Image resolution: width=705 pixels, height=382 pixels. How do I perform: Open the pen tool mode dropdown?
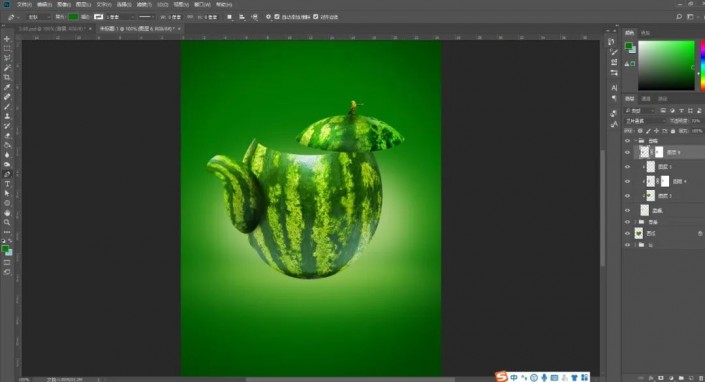click(x=38, y=17)
